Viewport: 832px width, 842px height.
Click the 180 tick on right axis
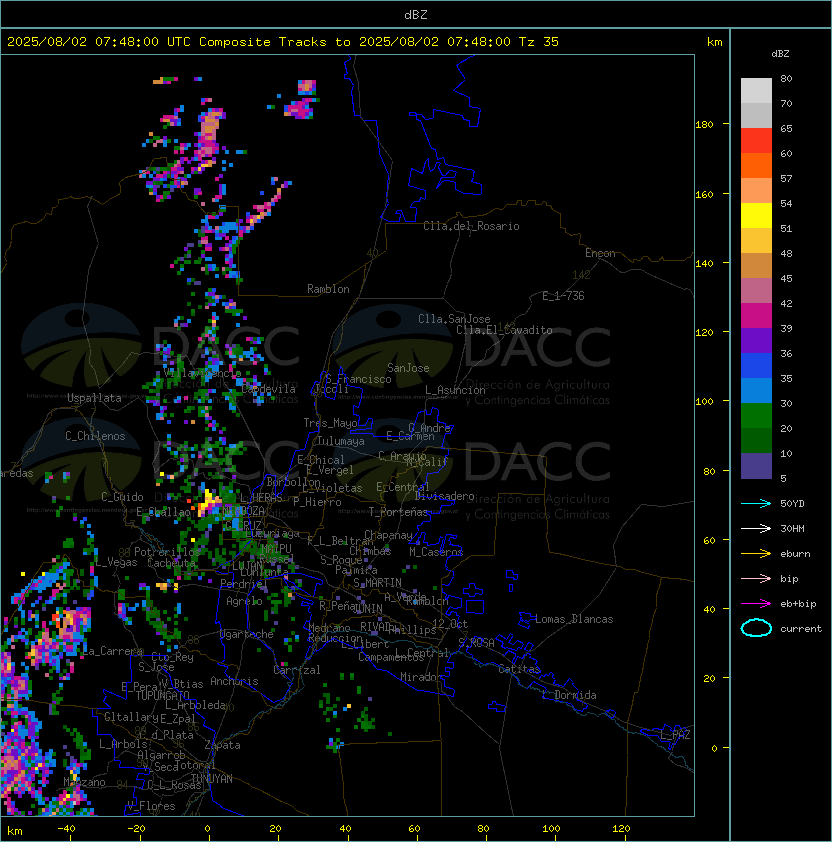pyautogui.click(x=704, y=125)
